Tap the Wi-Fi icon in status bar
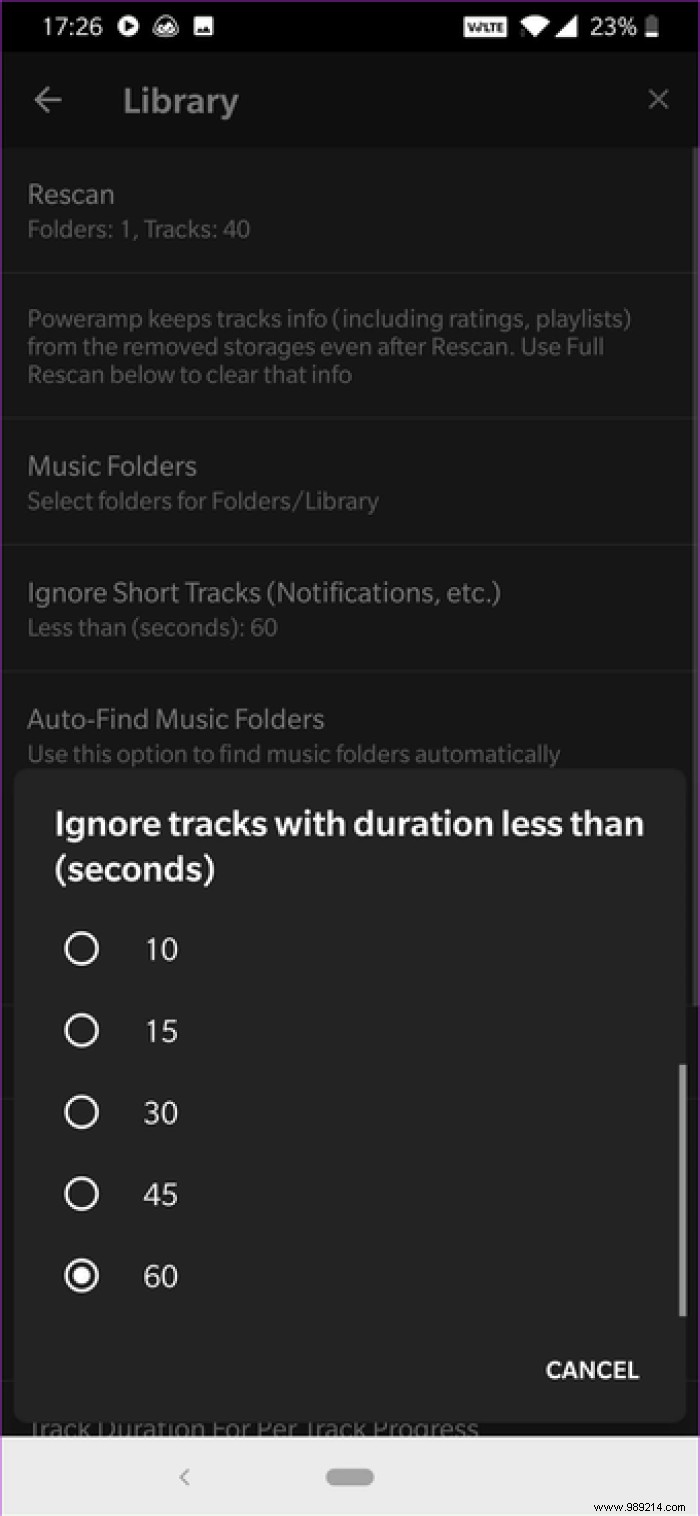Viewport: 700px width, 1516px height. point(535,27)
